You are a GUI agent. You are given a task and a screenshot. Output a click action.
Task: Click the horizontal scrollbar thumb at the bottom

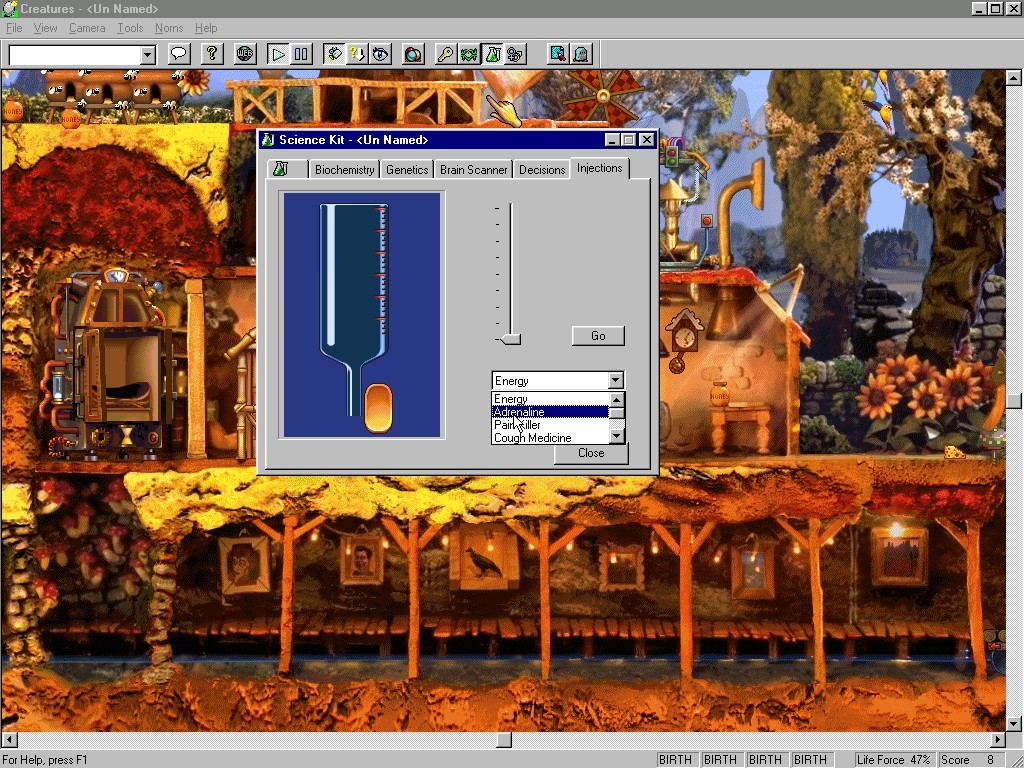(x=504, y=740)
